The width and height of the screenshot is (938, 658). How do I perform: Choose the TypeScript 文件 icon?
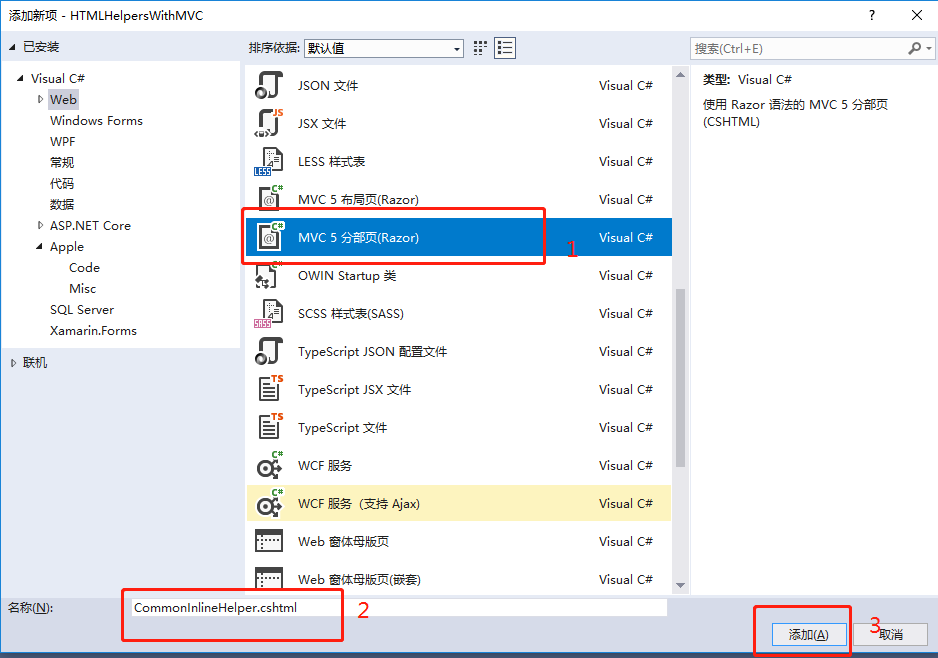click(269, 428)
